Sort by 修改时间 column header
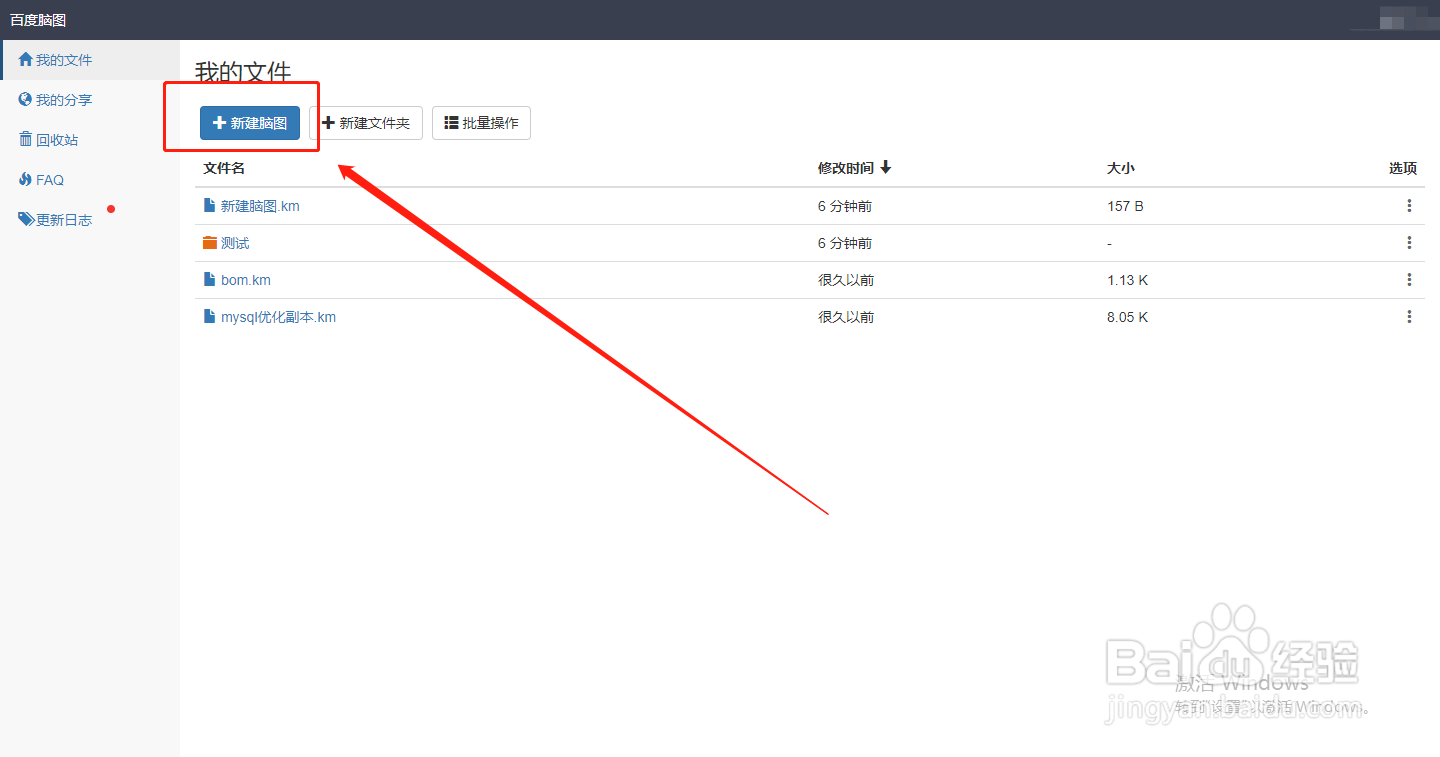The height and width of the screenshot is (757, 1440). pos(854,168)
